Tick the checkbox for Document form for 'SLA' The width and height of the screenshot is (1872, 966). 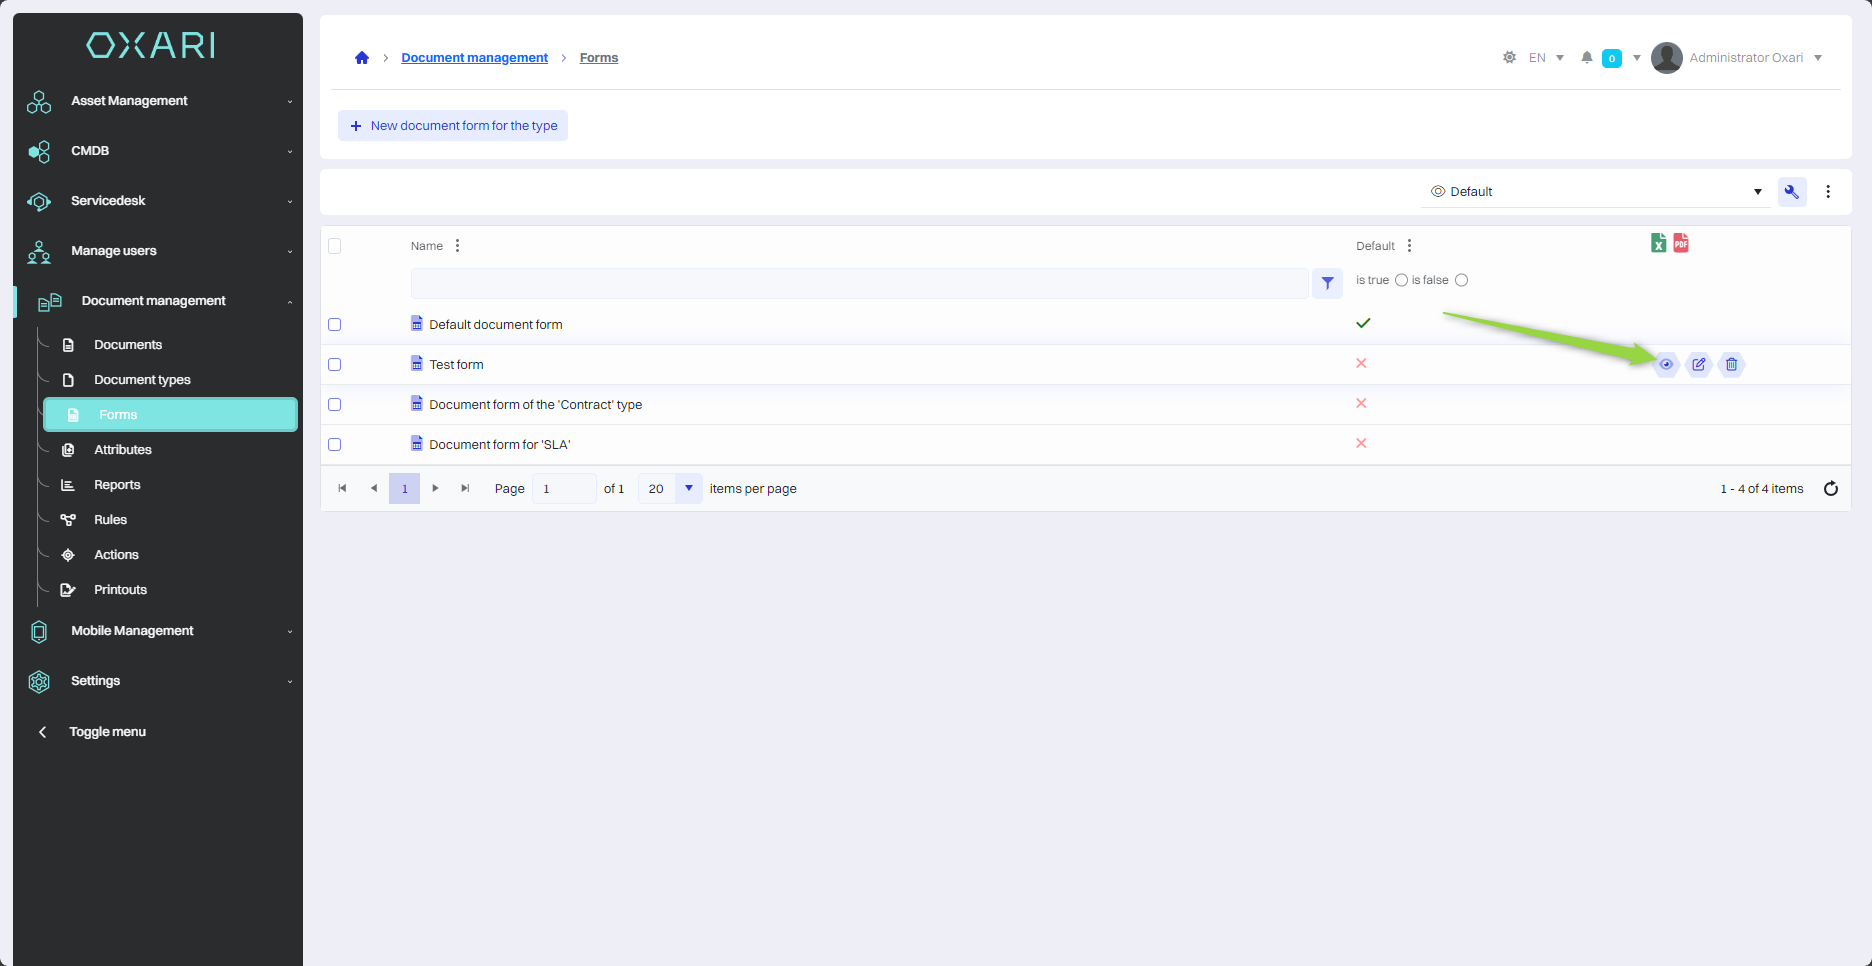click(335, 445)
